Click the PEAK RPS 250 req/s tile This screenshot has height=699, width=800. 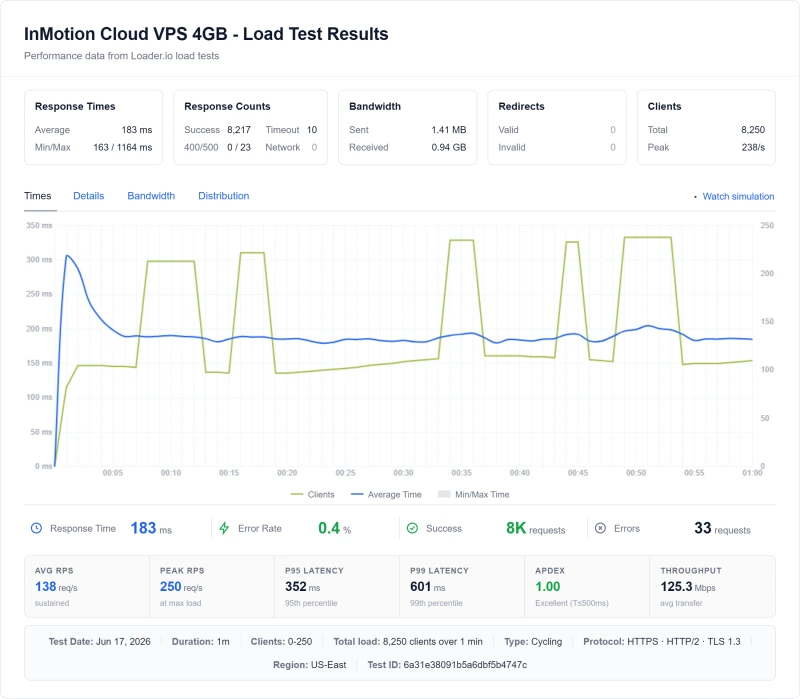click(212, 586)
